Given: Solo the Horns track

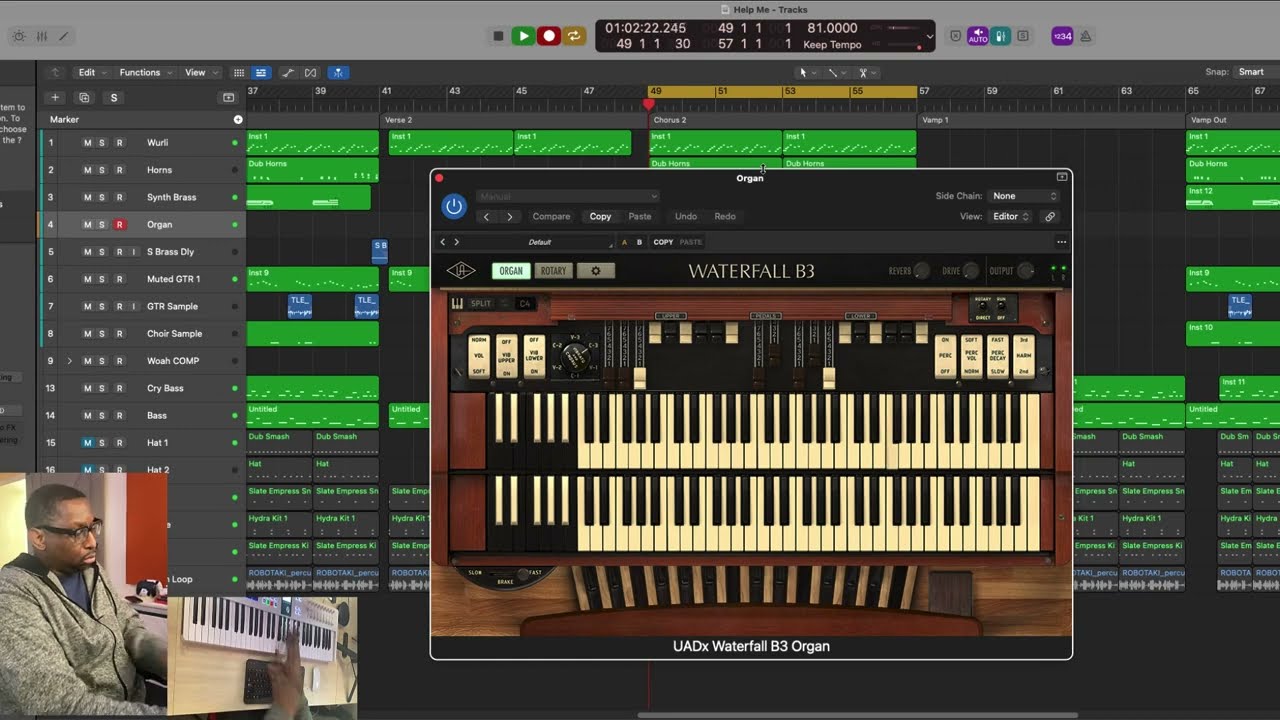Looking at the screenshot, I should 101,170.
